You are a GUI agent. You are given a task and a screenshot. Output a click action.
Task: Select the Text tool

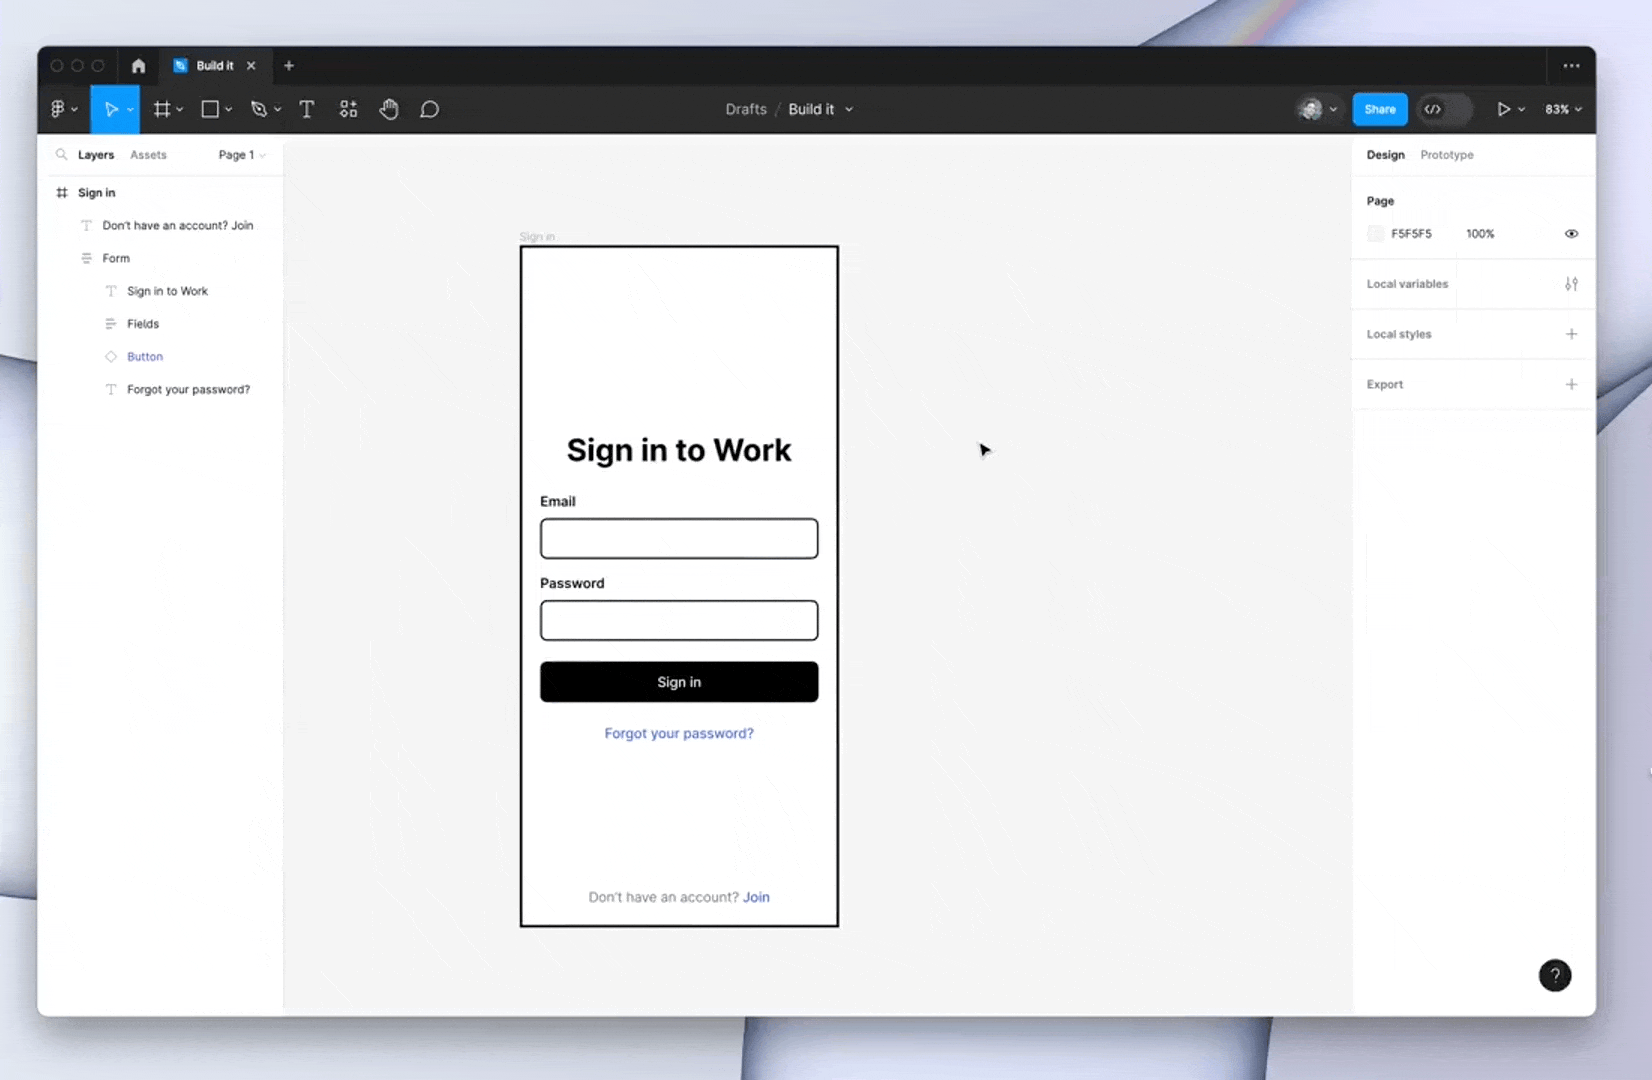(x=307, y=110)
